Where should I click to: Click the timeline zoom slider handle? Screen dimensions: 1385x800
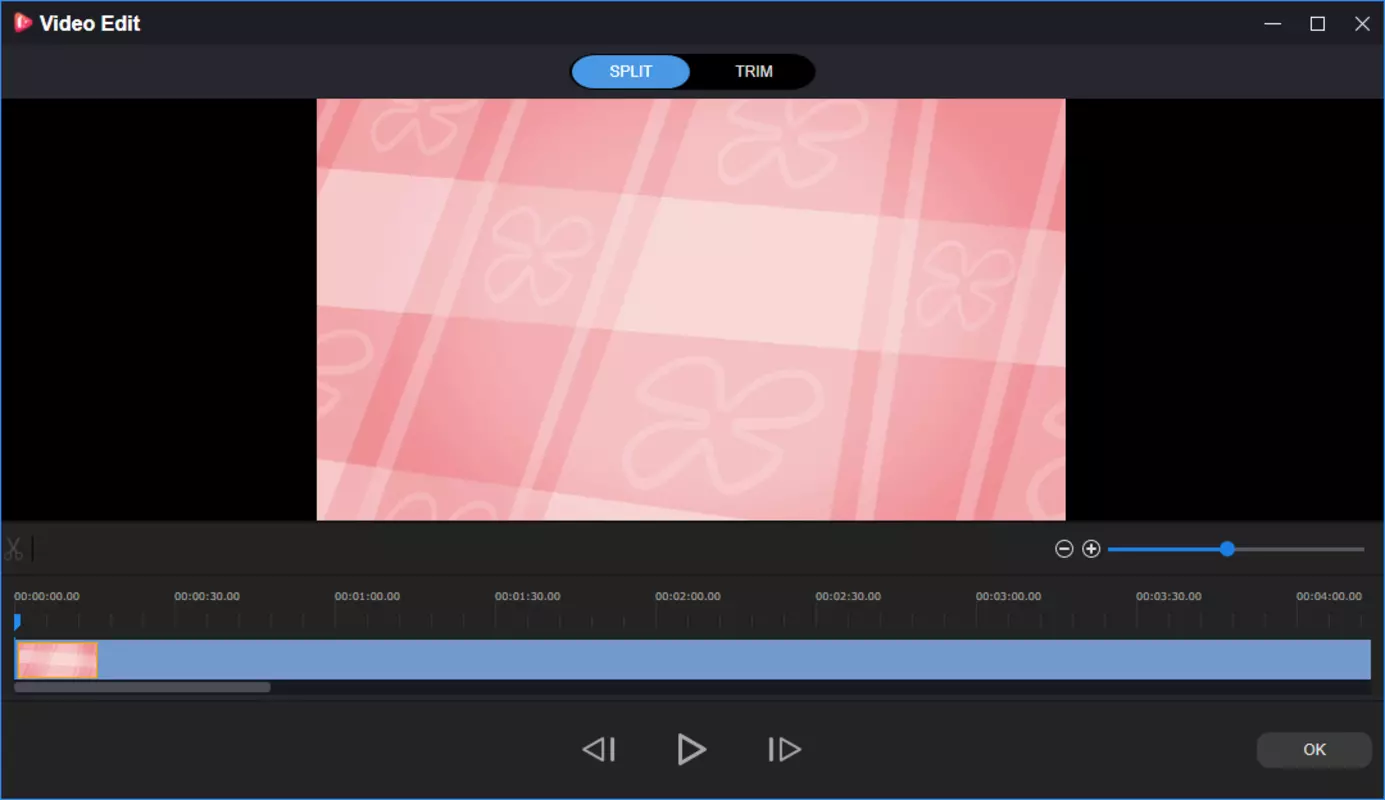(1227, 549)
